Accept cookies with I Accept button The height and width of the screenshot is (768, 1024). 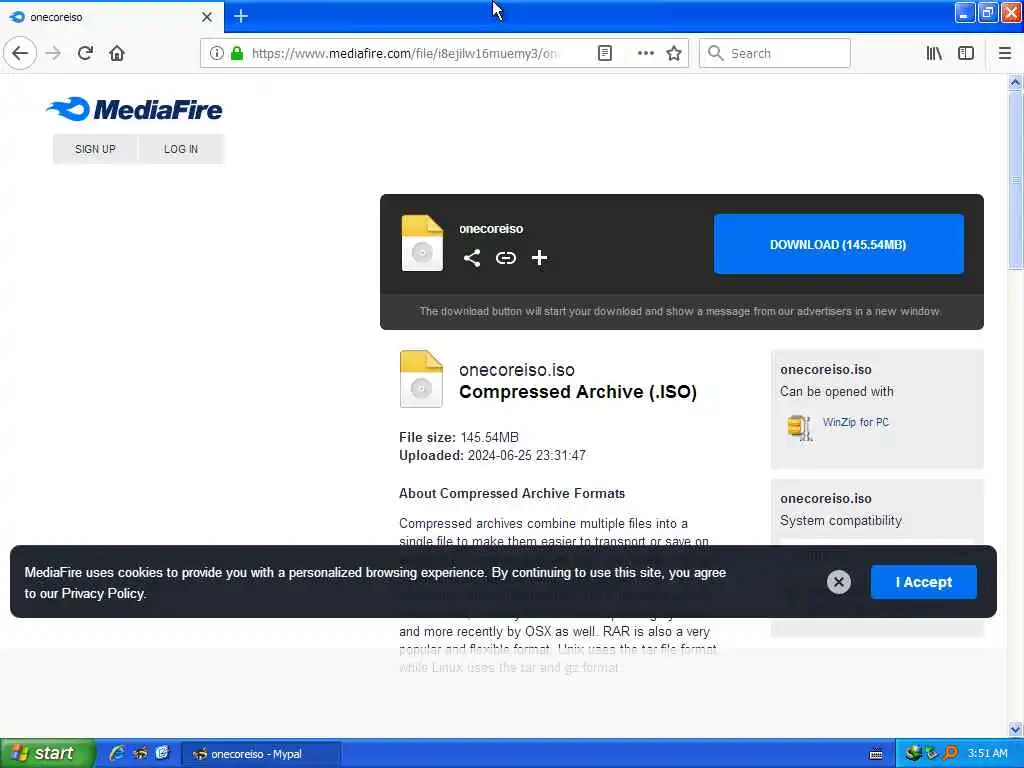(923, 582)
